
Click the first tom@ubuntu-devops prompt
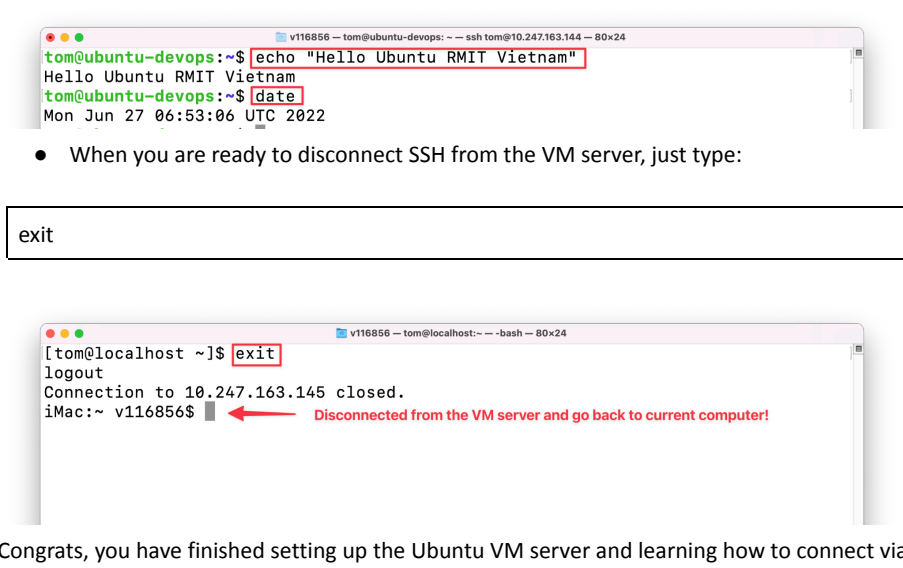pos(144,58)
